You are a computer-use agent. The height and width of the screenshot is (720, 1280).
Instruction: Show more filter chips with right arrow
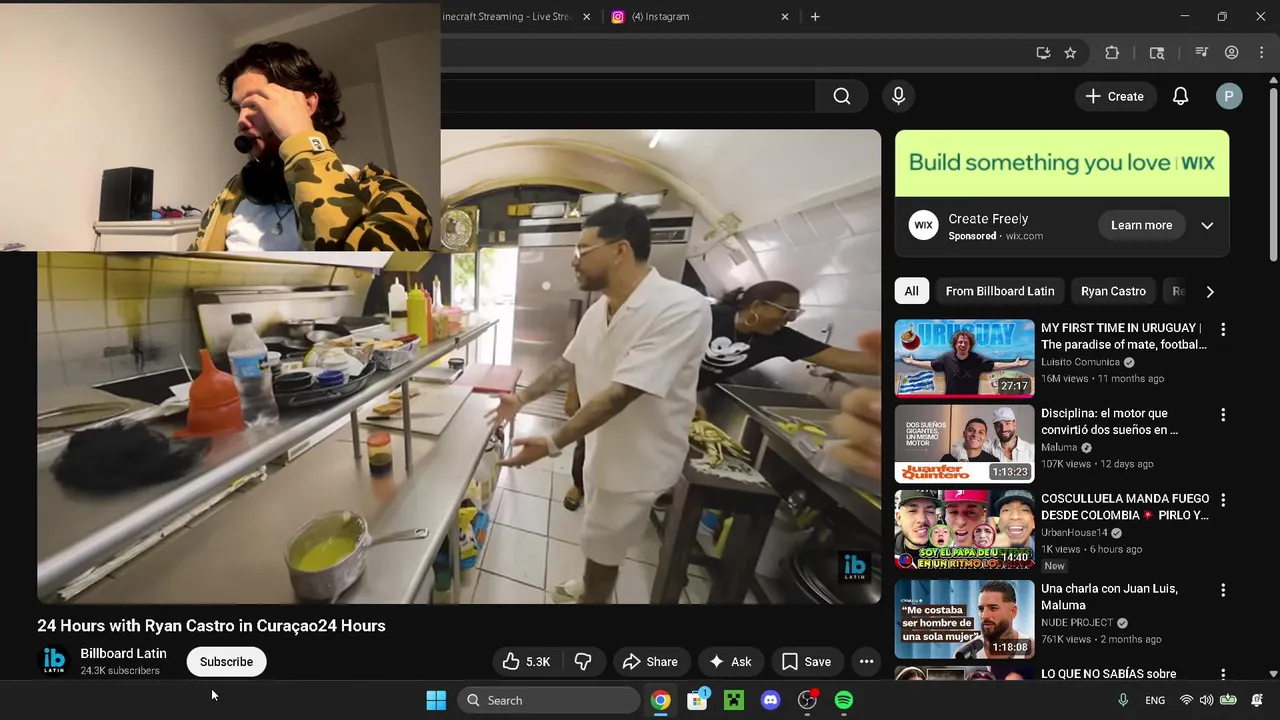tap(1210, 291)
